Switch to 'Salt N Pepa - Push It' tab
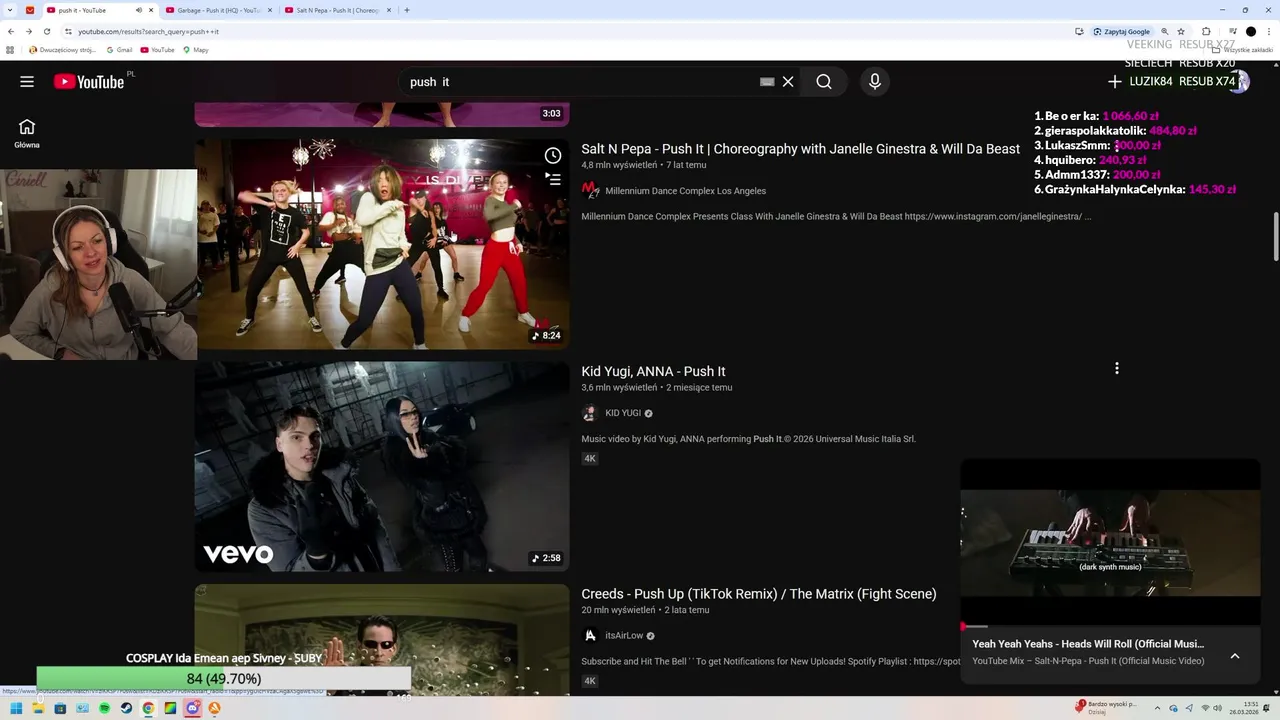This screenshot has height=720, width=1280. [337, 10]
